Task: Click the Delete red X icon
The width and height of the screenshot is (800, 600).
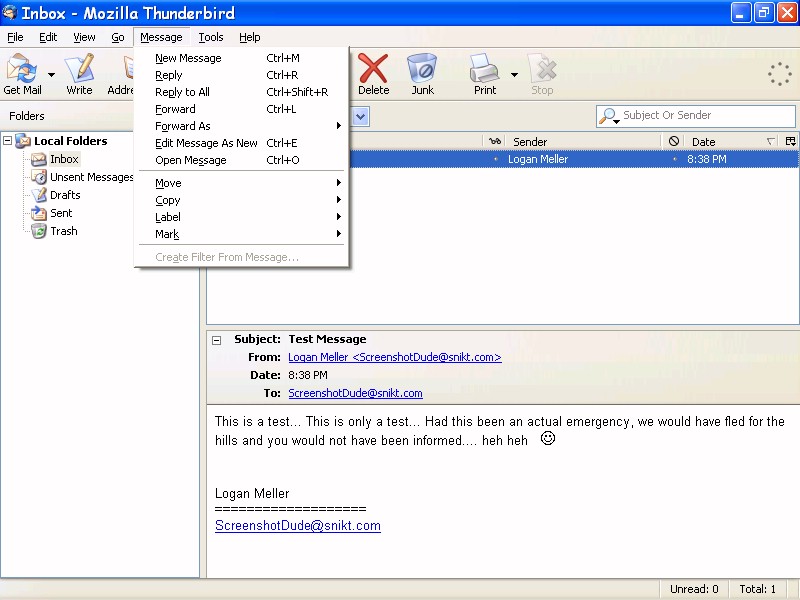Action: click(373, 68)
